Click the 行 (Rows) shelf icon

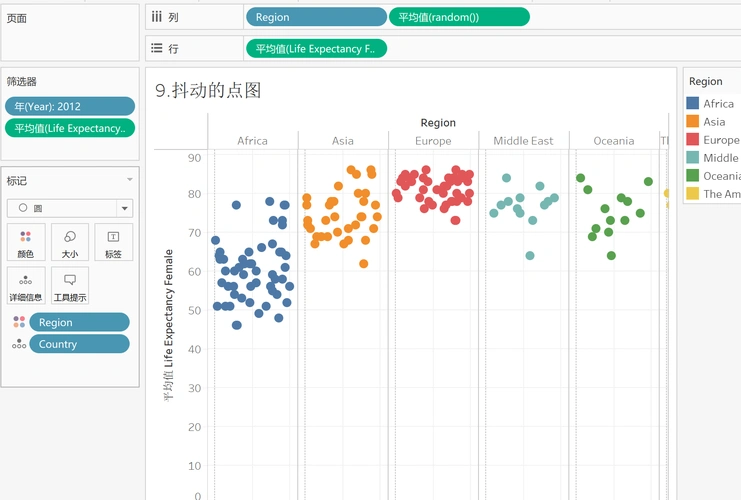(x=156, y=48)
